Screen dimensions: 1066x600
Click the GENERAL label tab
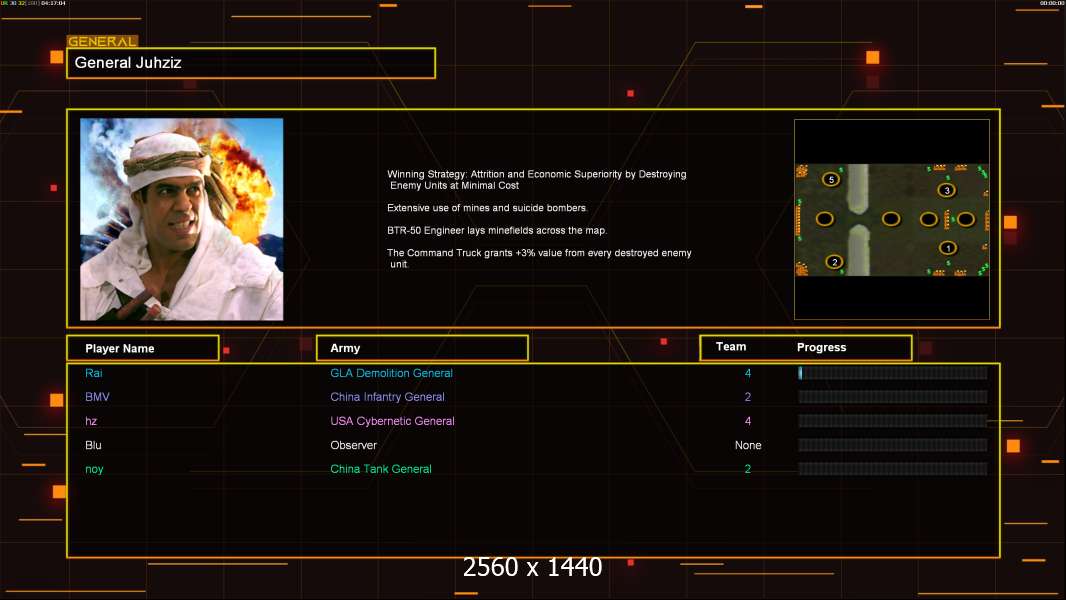pyautogui.click(x=103, y=41)
